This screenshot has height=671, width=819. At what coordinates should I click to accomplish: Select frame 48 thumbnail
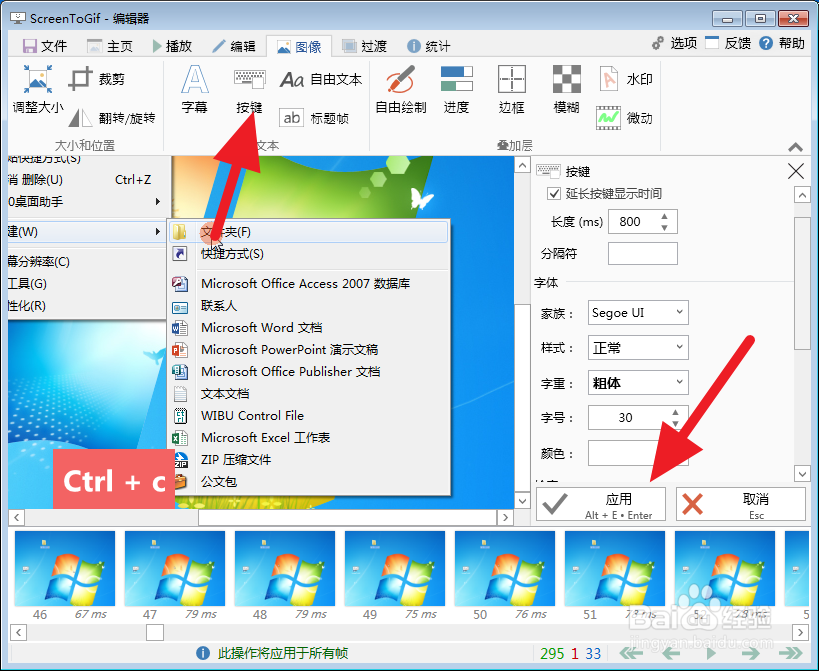pos(285,568)
